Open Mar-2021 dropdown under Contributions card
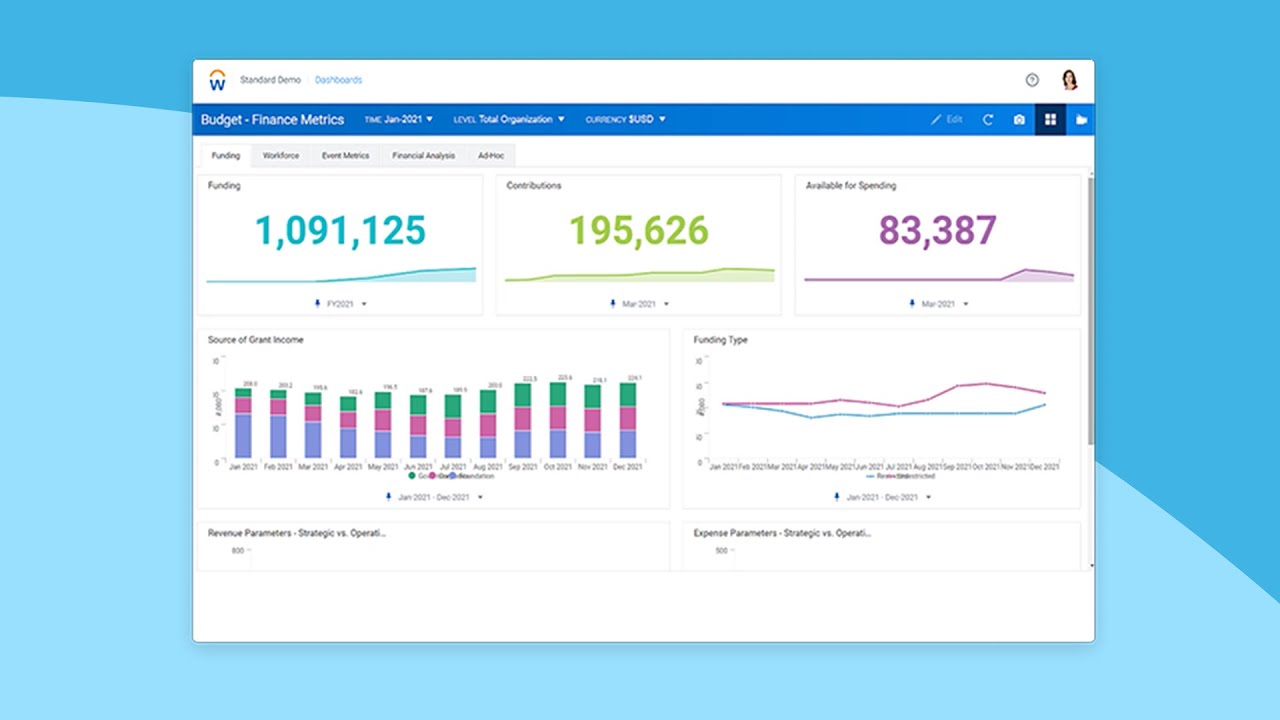Image resolution: width=1280 pixels, height=720 pixels. pyautogui.click(x=646, y=303)
